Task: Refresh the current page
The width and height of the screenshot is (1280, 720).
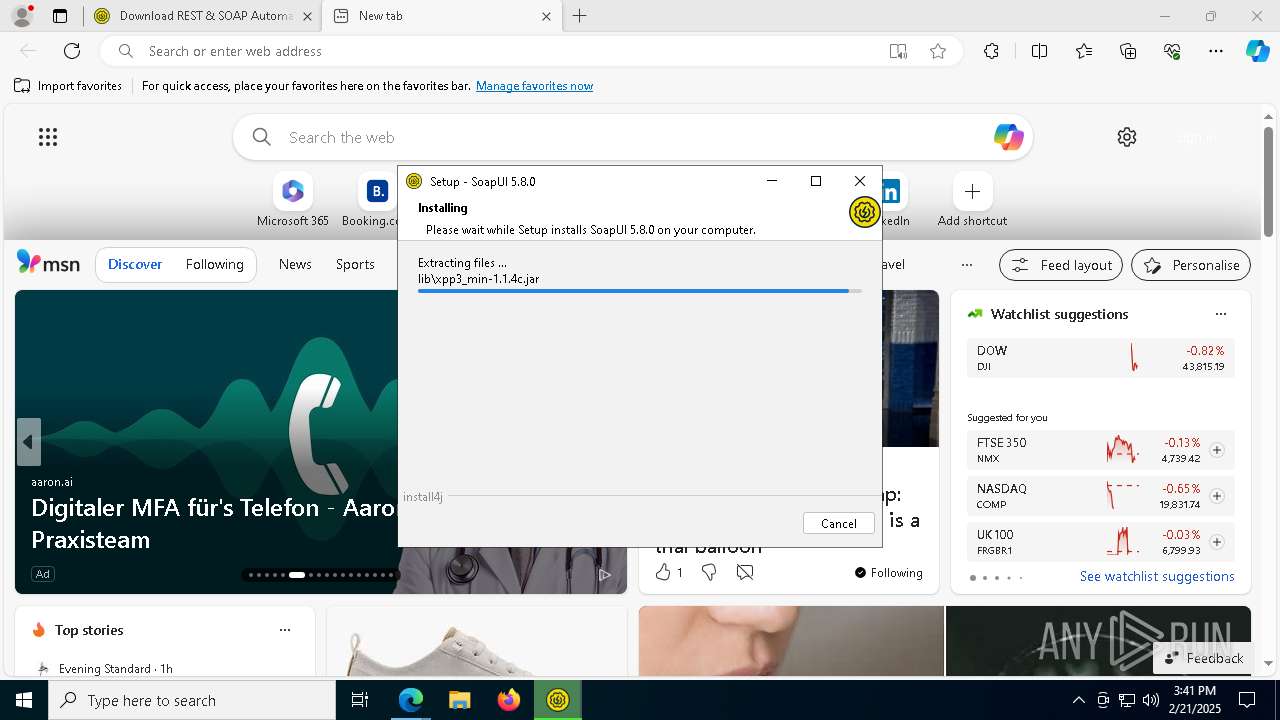Action: (72, 51)
